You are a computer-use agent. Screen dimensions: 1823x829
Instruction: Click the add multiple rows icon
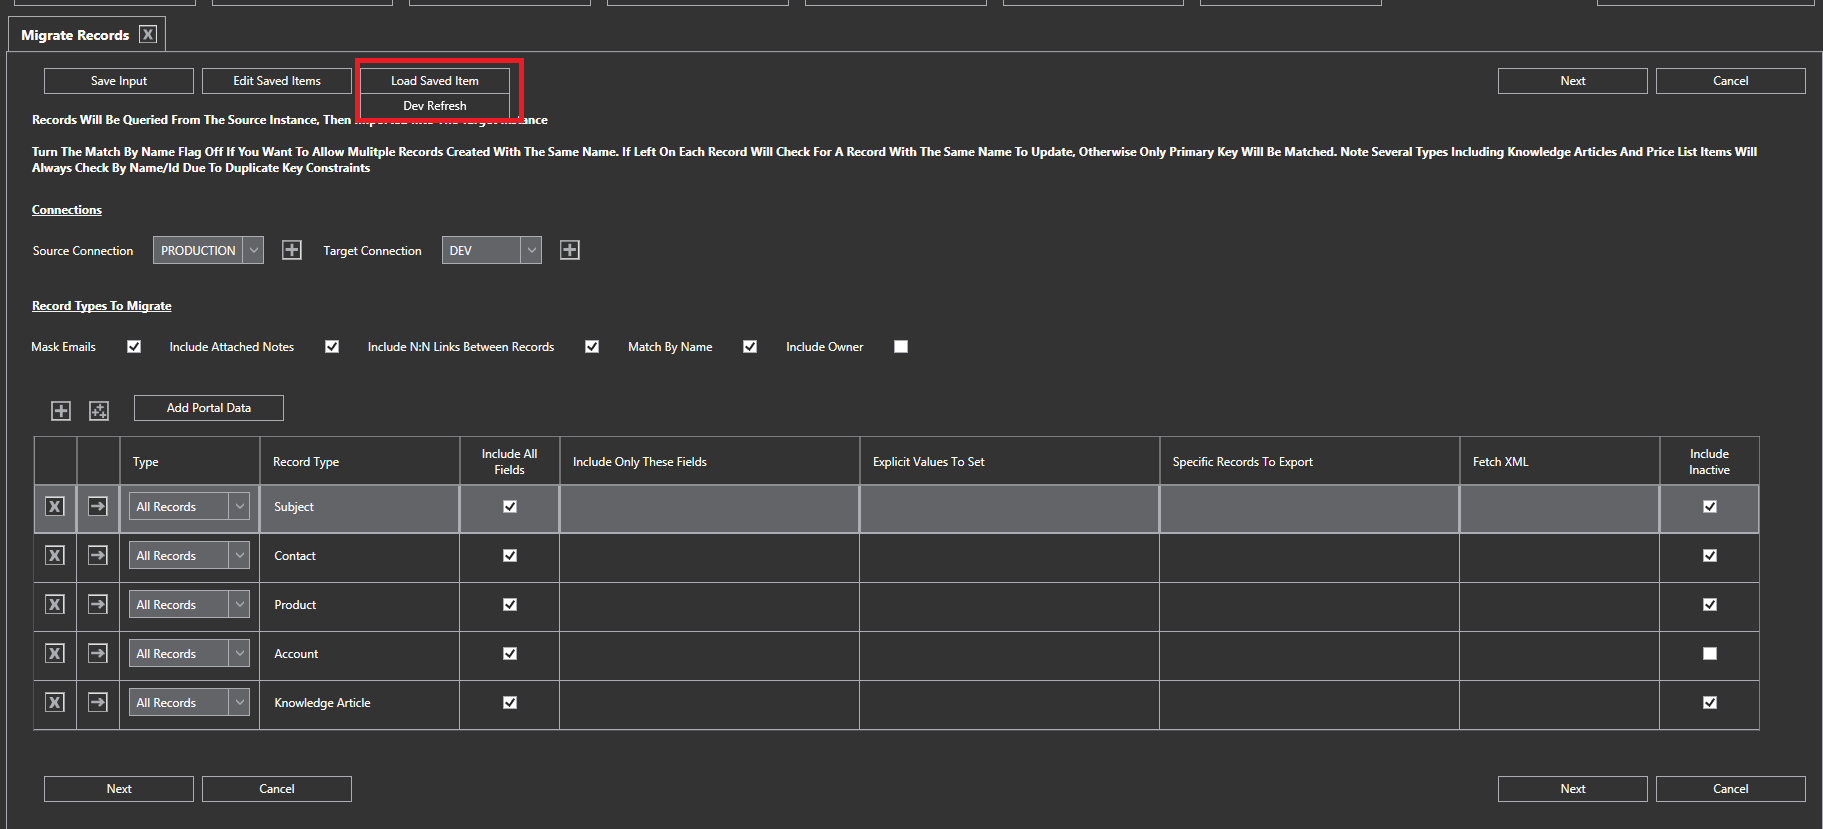99,411
